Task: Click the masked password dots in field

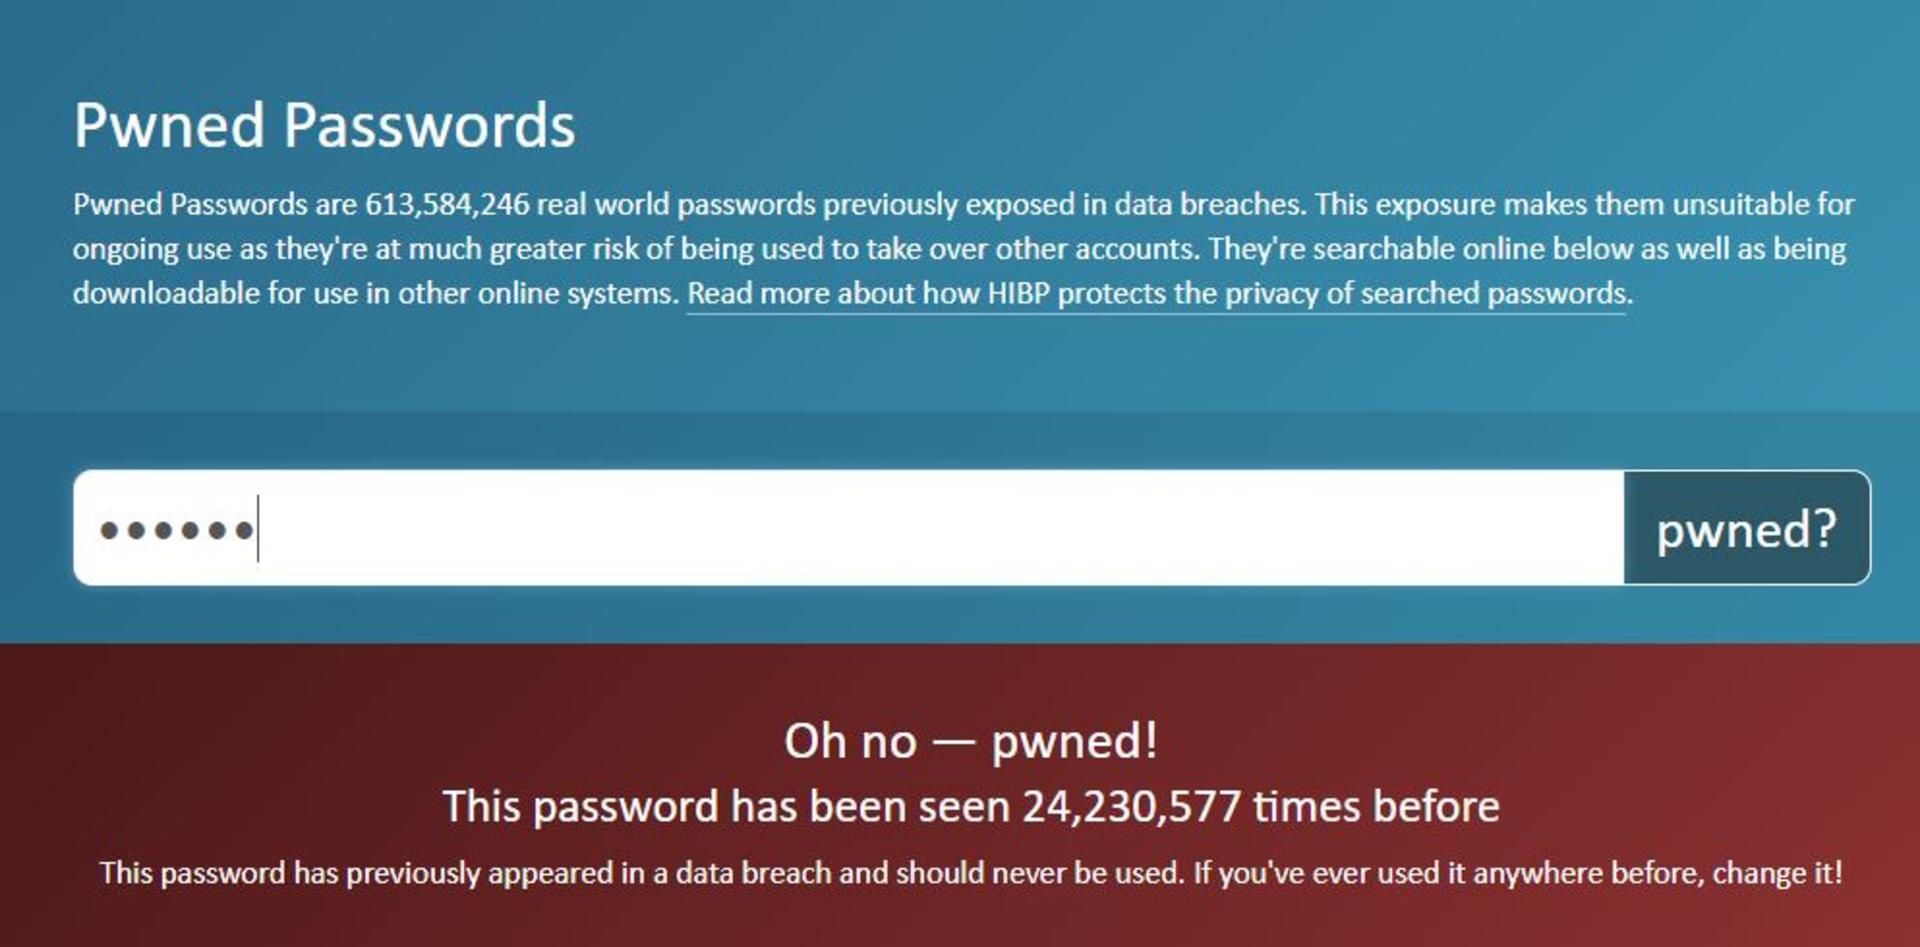Action: tap(176, 530)
